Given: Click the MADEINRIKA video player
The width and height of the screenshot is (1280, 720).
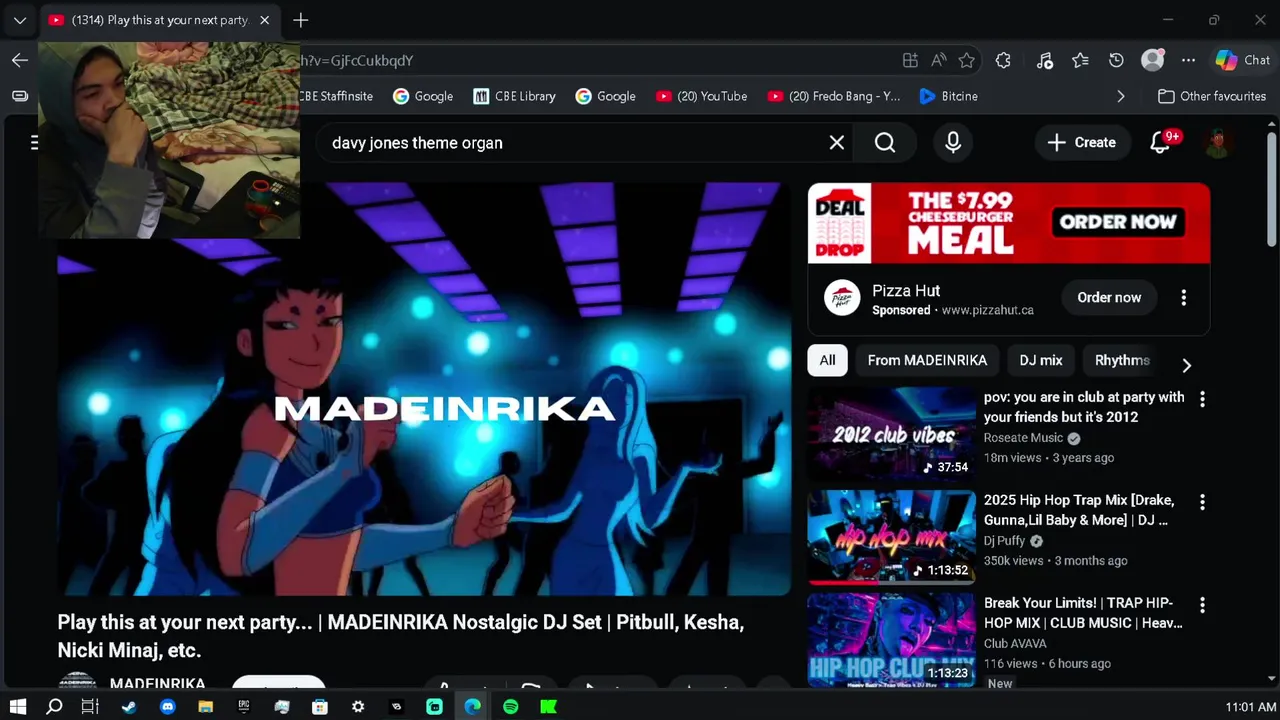Looking at the screenshot, I should [x=424, y=389].
